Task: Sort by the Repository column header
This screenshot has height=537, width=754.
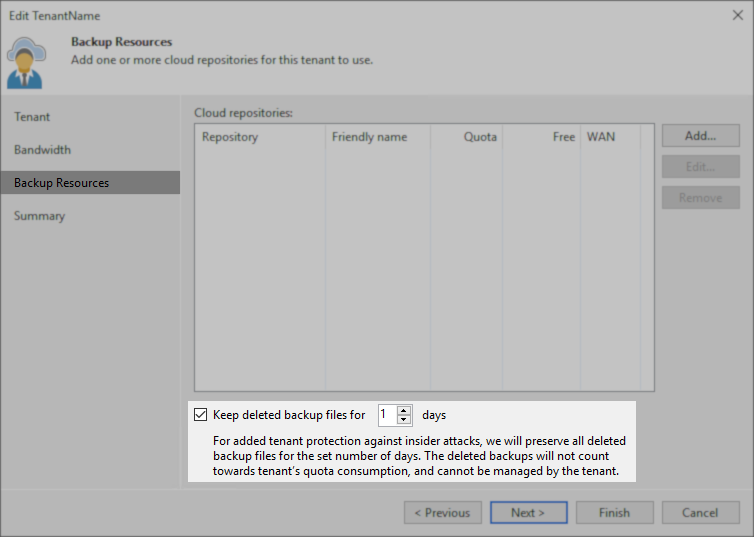Action: [260, 137]
